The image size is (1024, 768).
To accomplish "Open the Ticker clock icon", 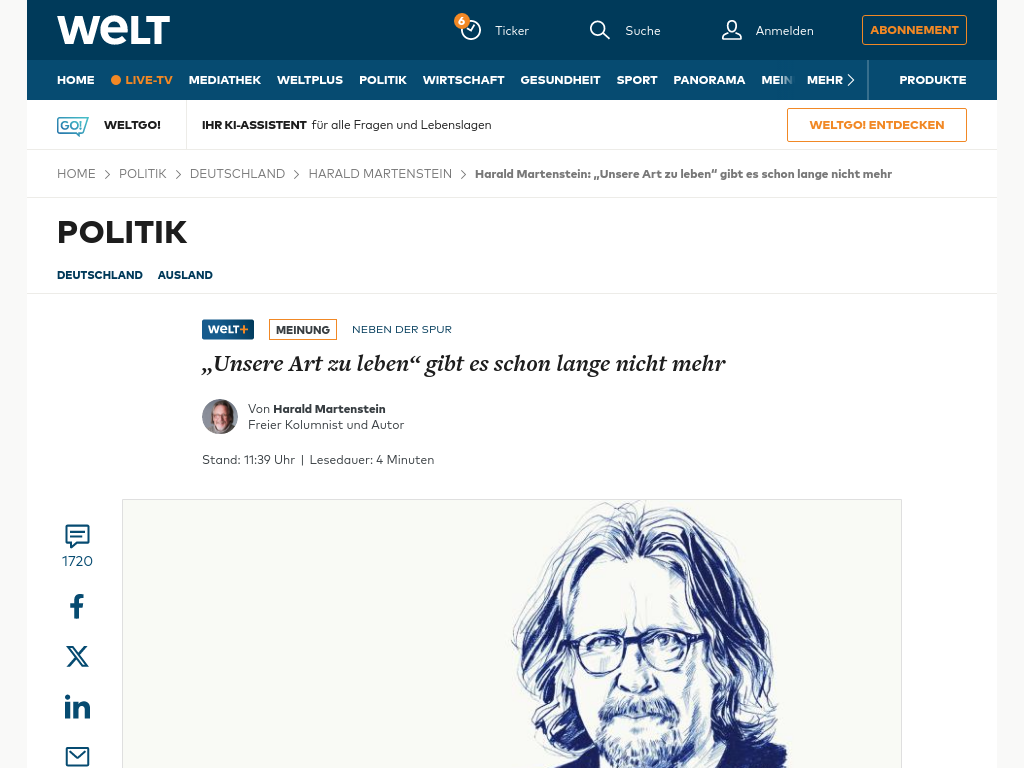I will point(470,30).
